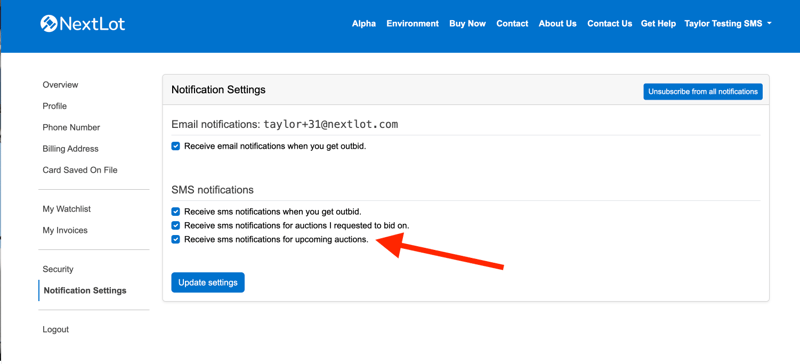800x364 pixels.
Task: Open the Environment nav link
Action: tap(412, 23)
